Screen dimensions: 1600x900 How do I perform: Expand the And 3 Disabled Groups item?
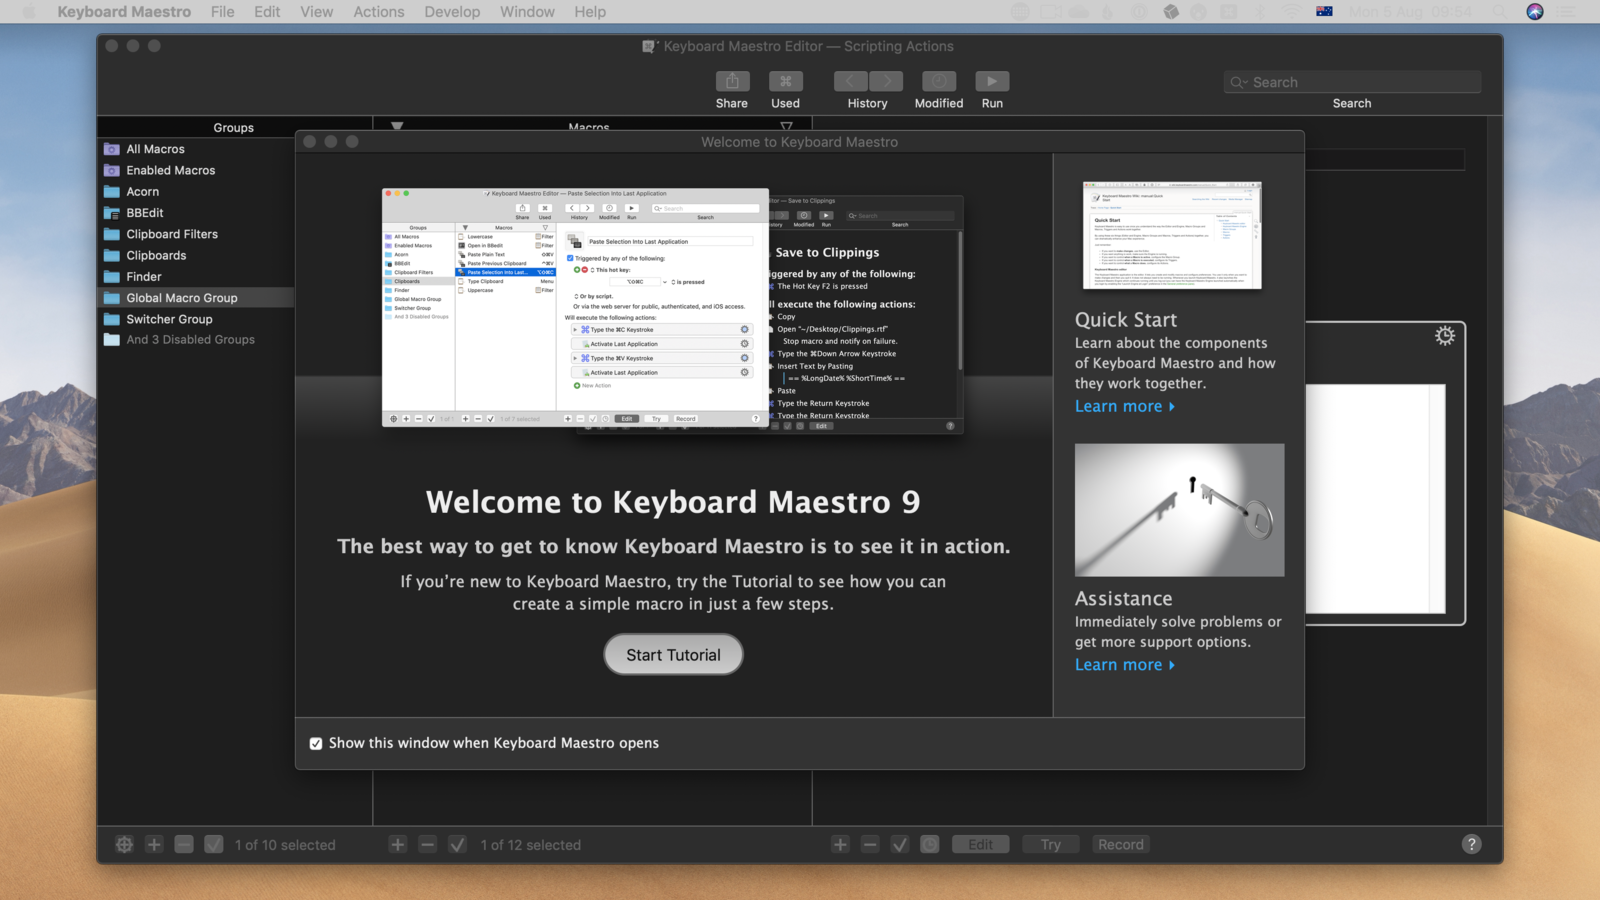coord(190,340)
